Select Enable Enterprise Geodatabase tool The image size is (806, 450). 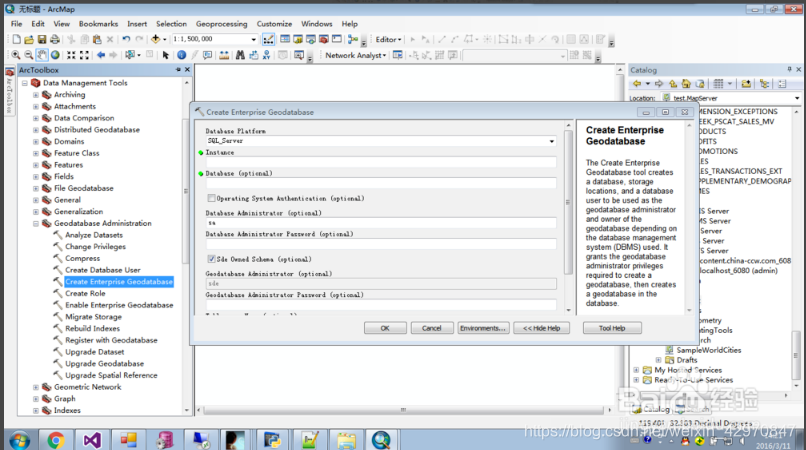tap(119, 305)
